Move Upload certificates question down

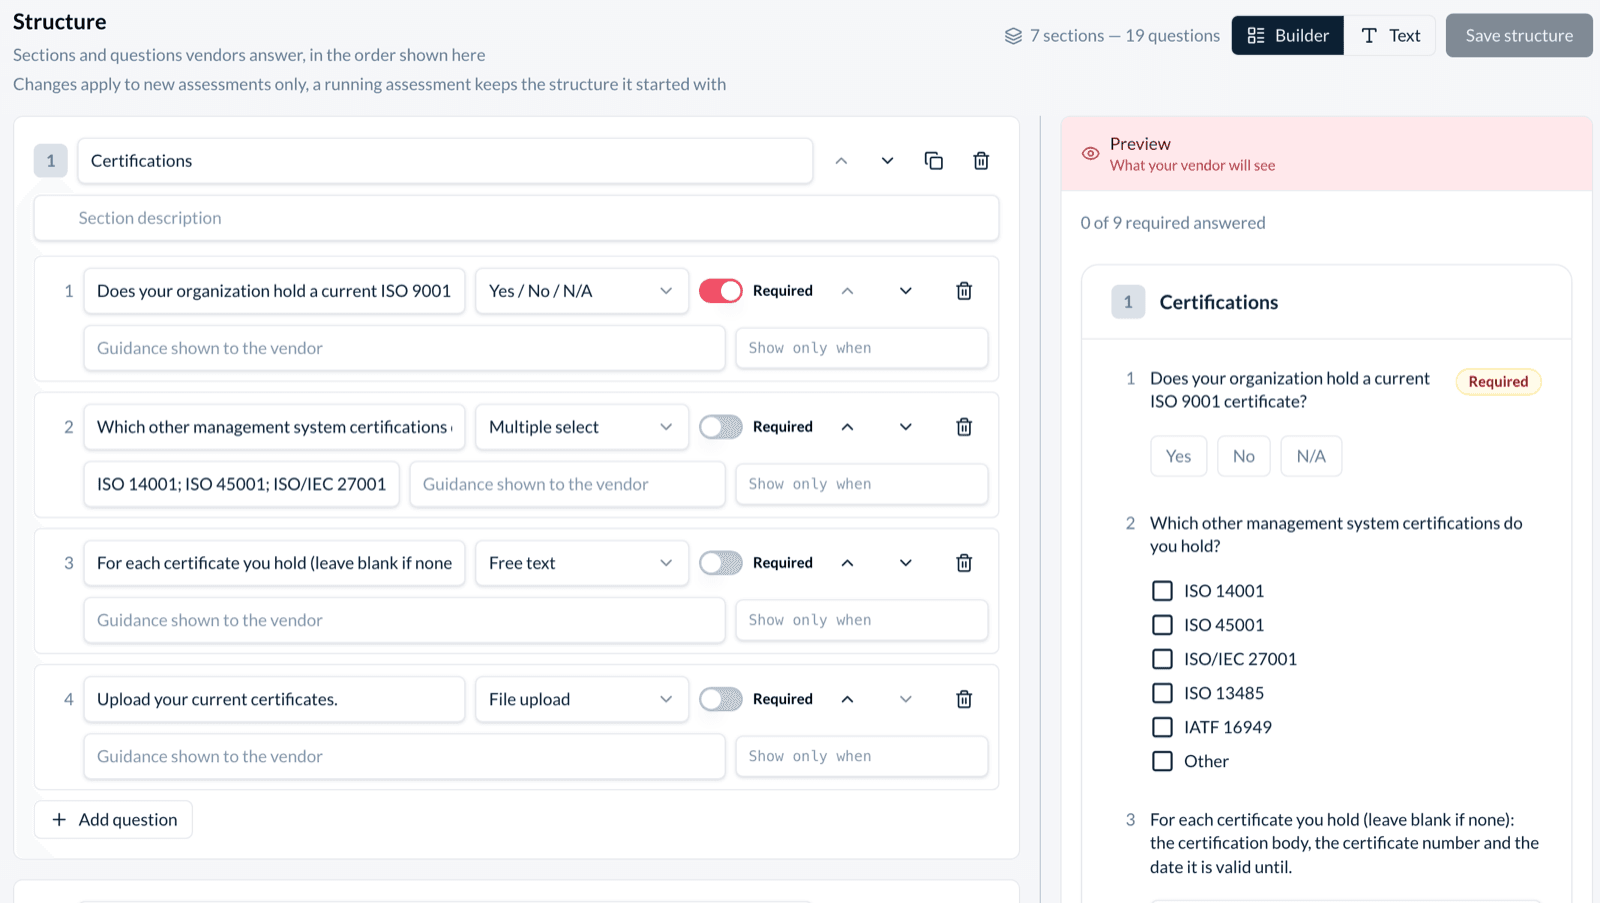pos(905,699)
